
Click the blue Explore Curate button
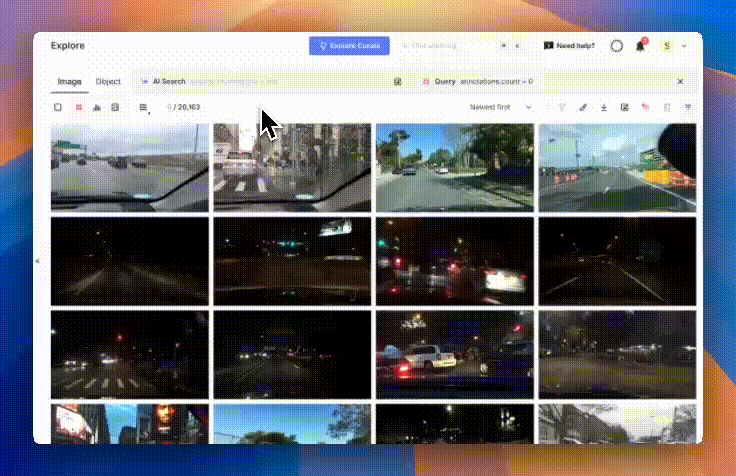pos(349,46)
